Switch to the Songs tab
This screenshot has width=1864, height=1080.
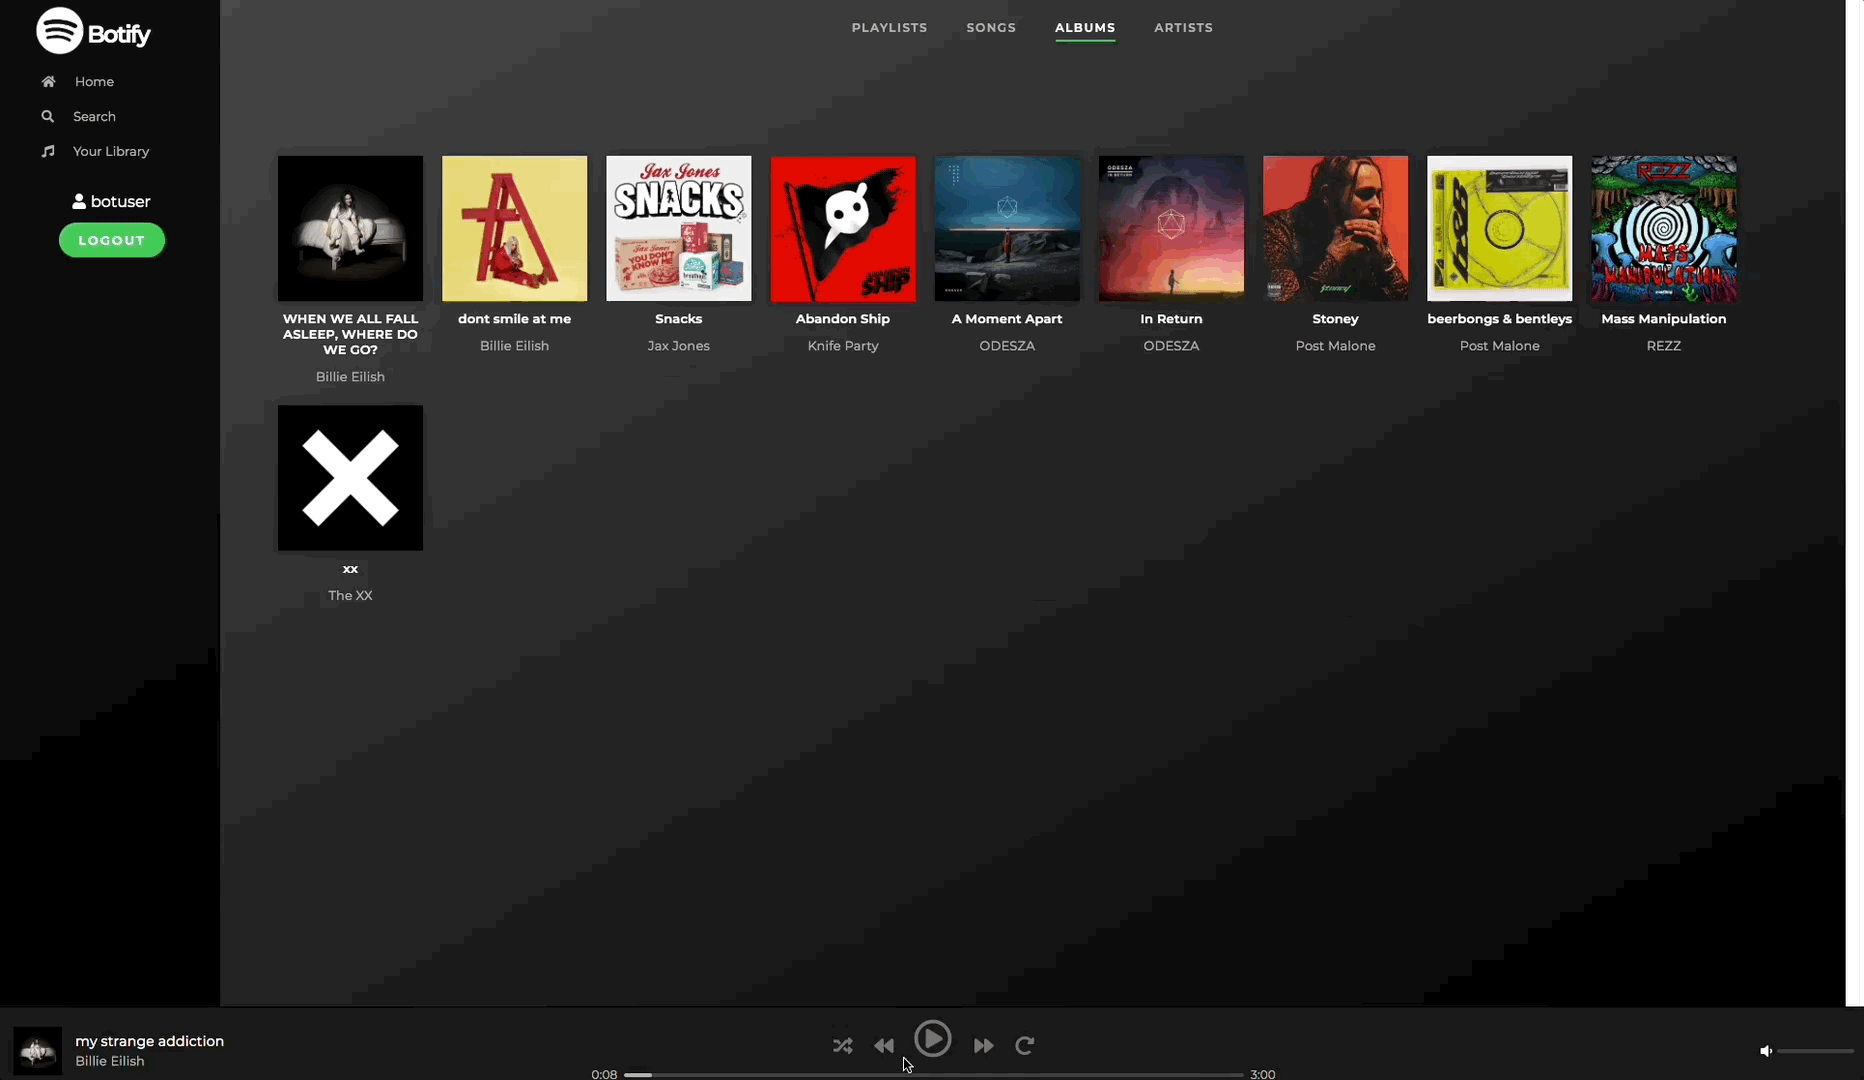[x=991, y=28]
